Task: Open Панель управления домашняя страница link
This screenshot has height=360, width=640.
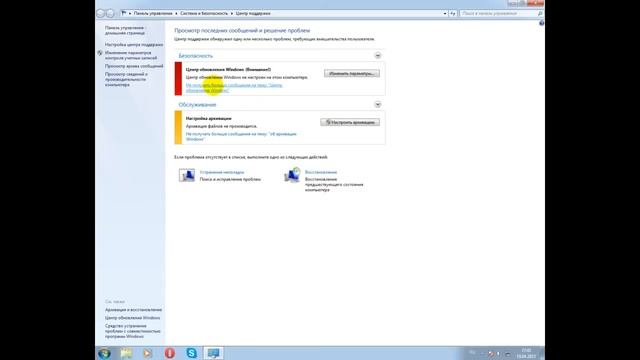Action: click(x=125, y=30)
